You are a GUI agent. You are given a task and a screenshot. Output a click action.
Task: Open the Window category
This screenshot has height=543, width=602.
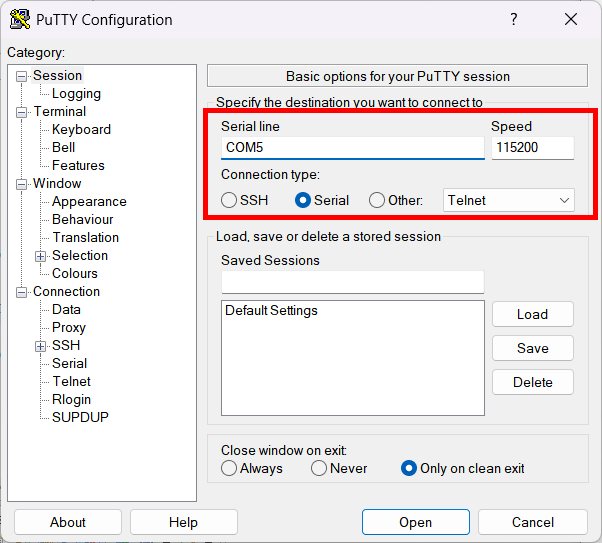[57, 184]
